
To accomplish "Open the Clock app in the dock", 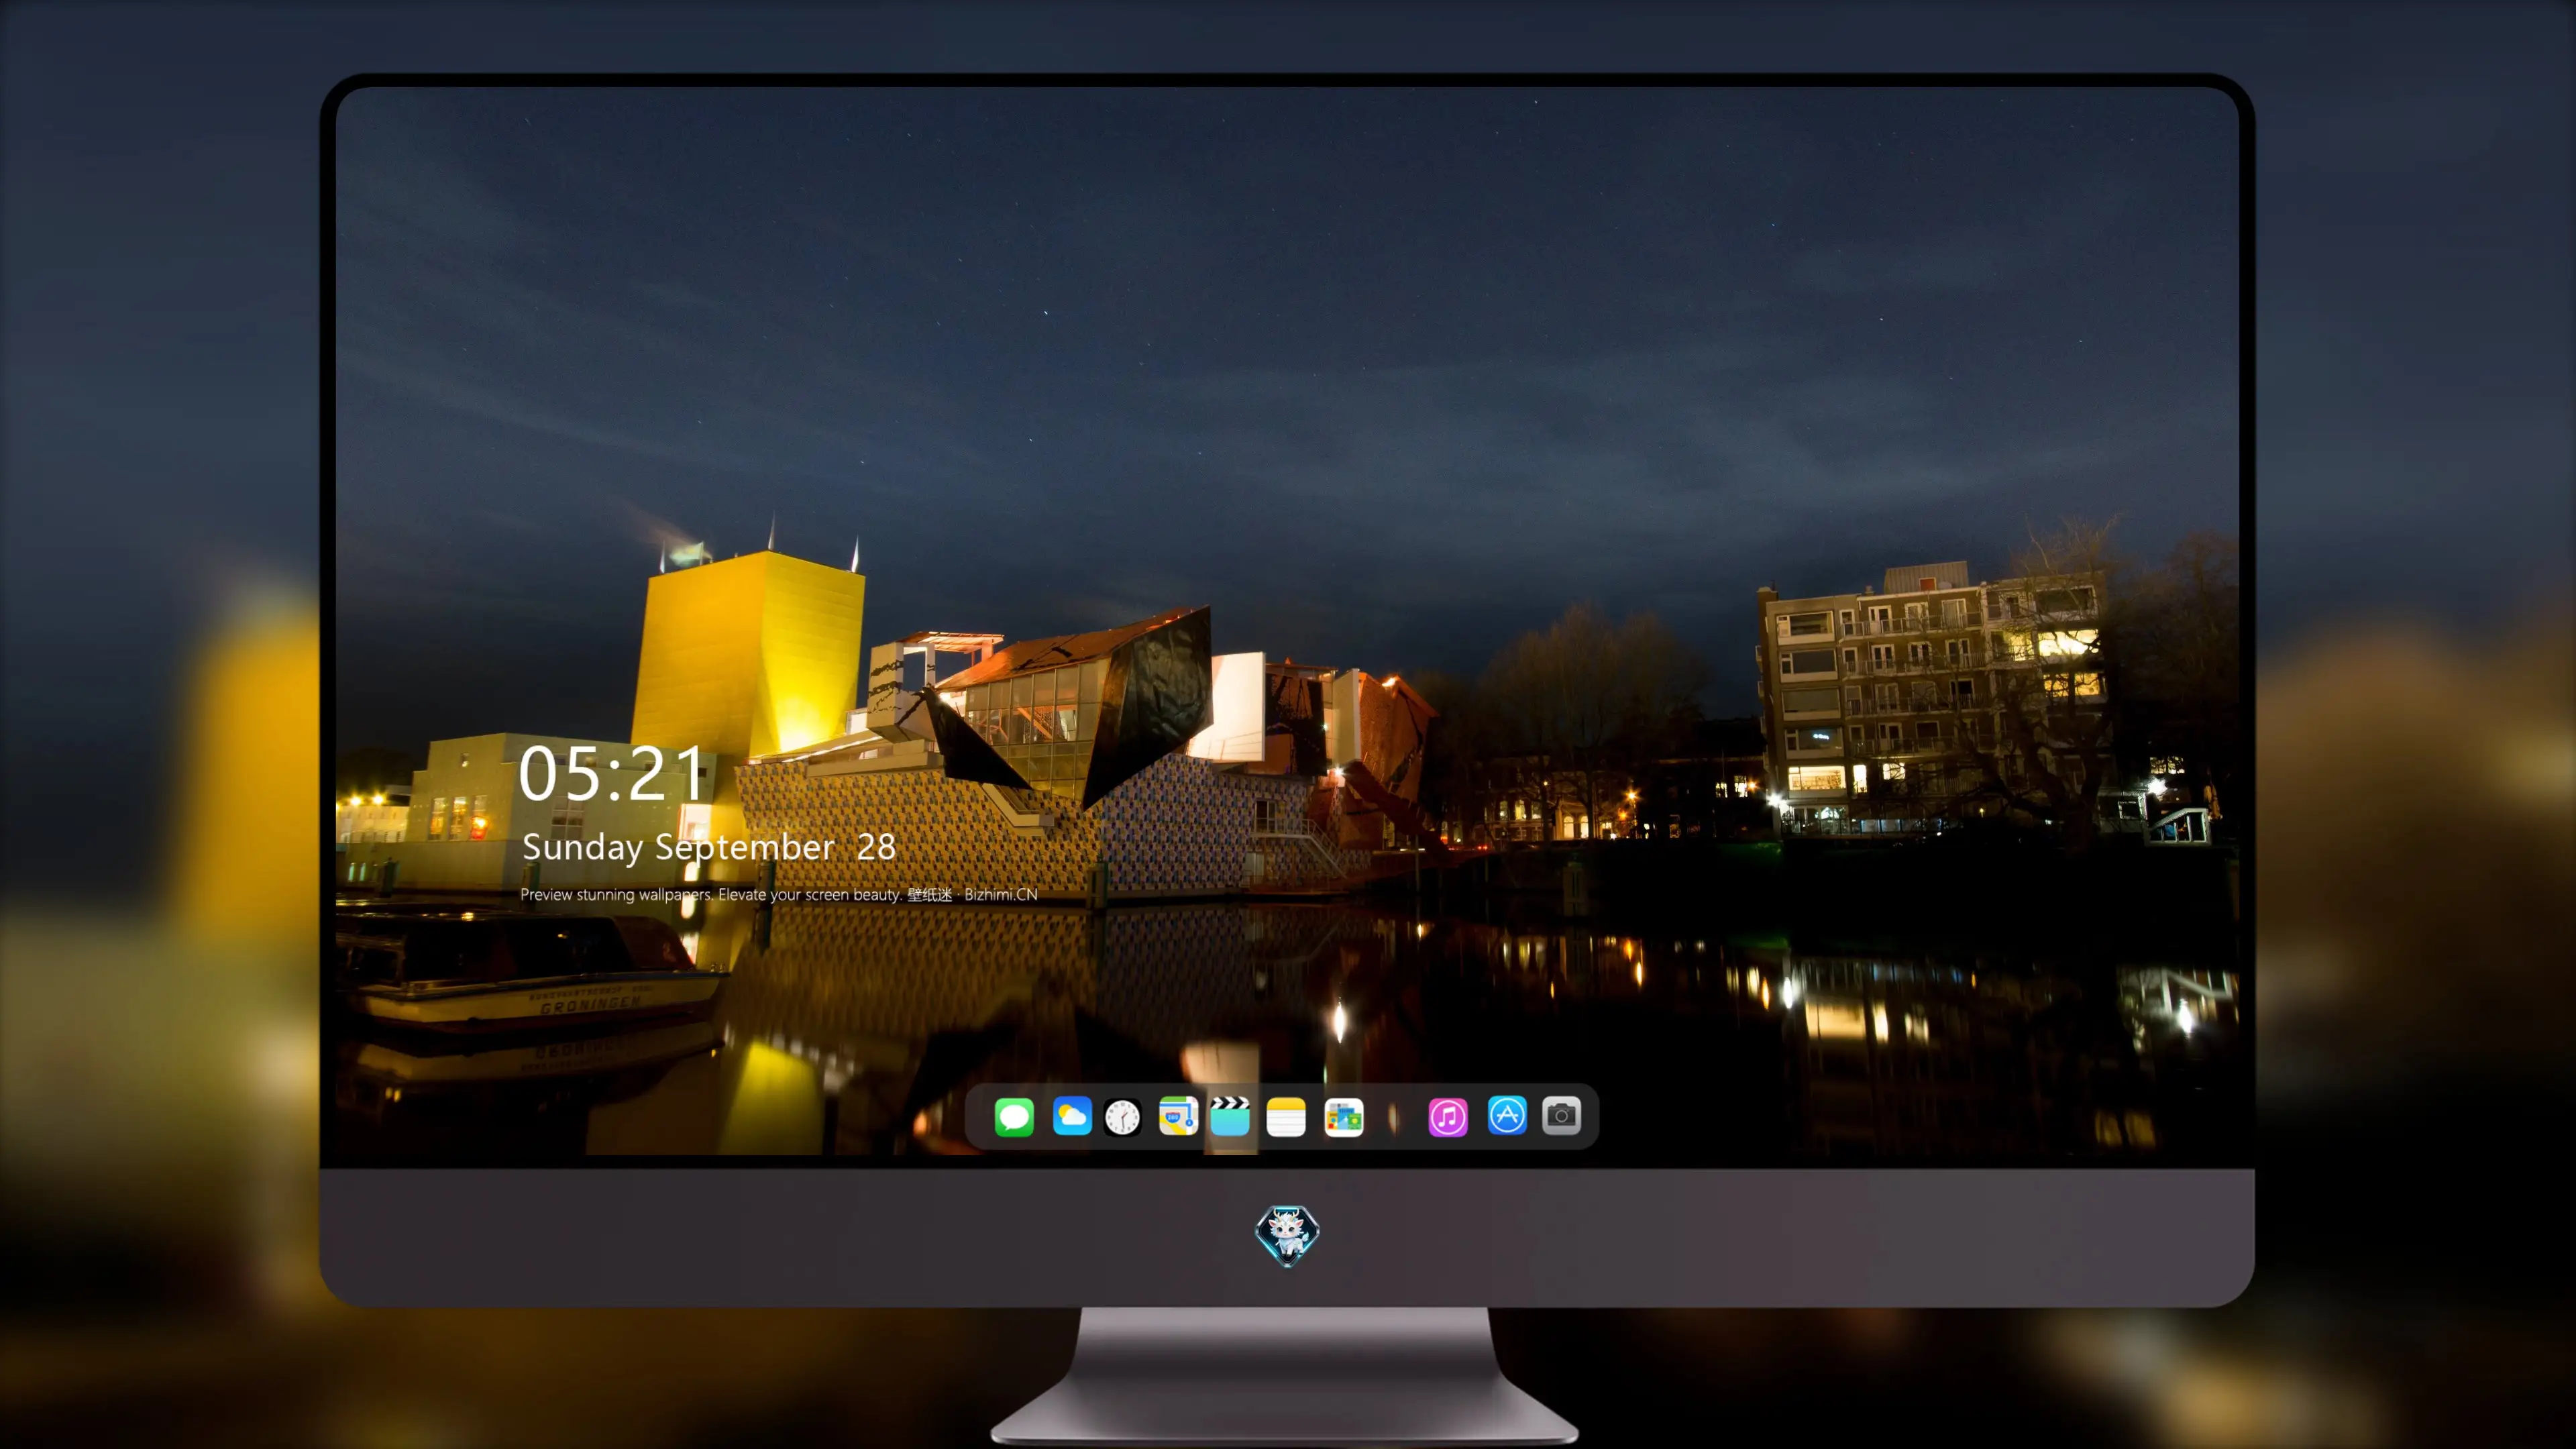I will [1122, 1117].
